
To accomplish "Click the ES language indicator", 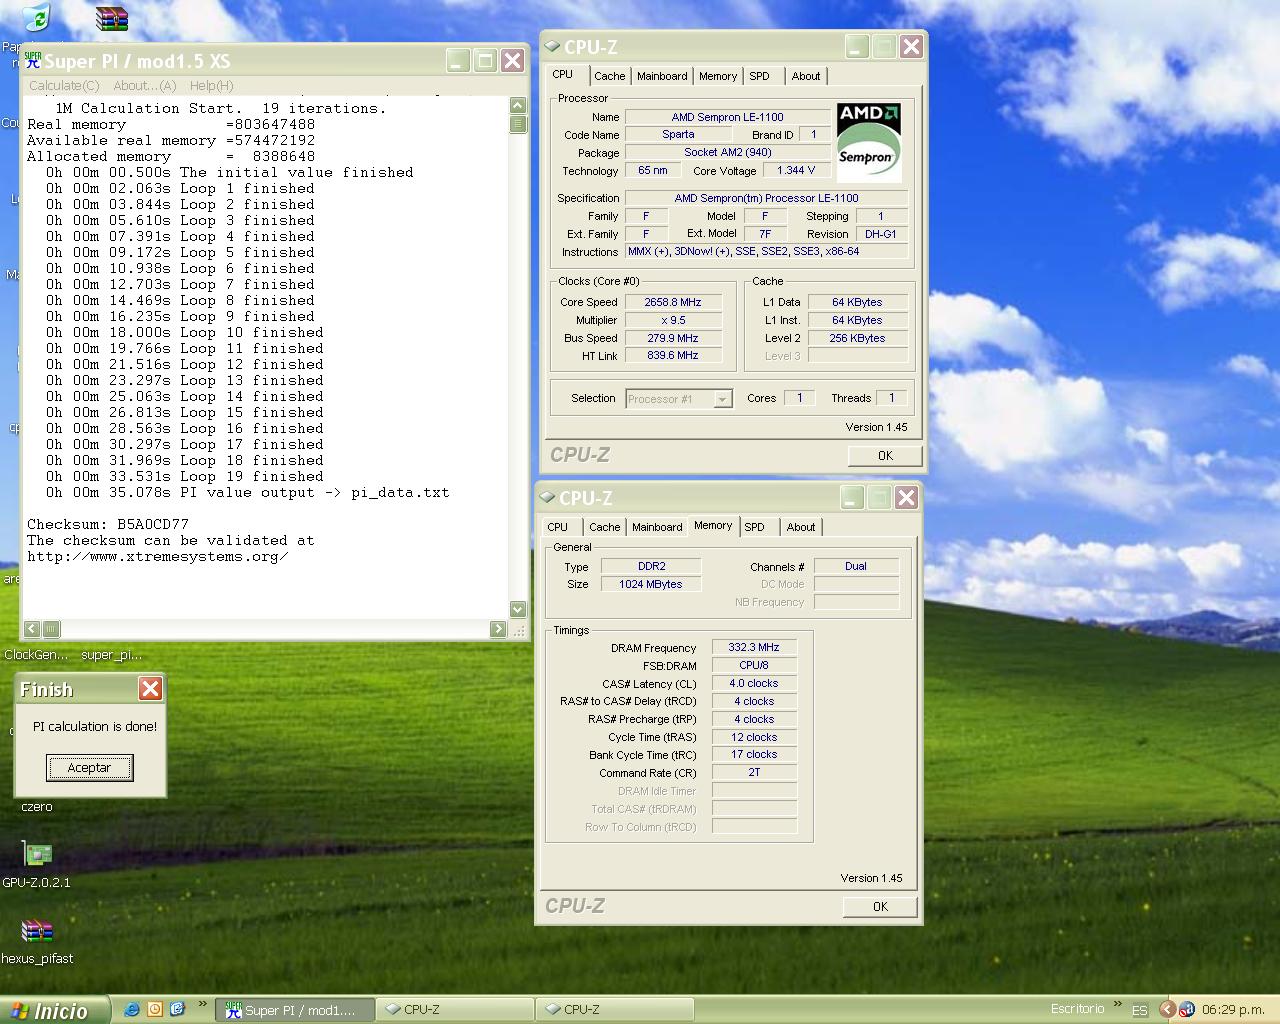I will 1139,1010.
